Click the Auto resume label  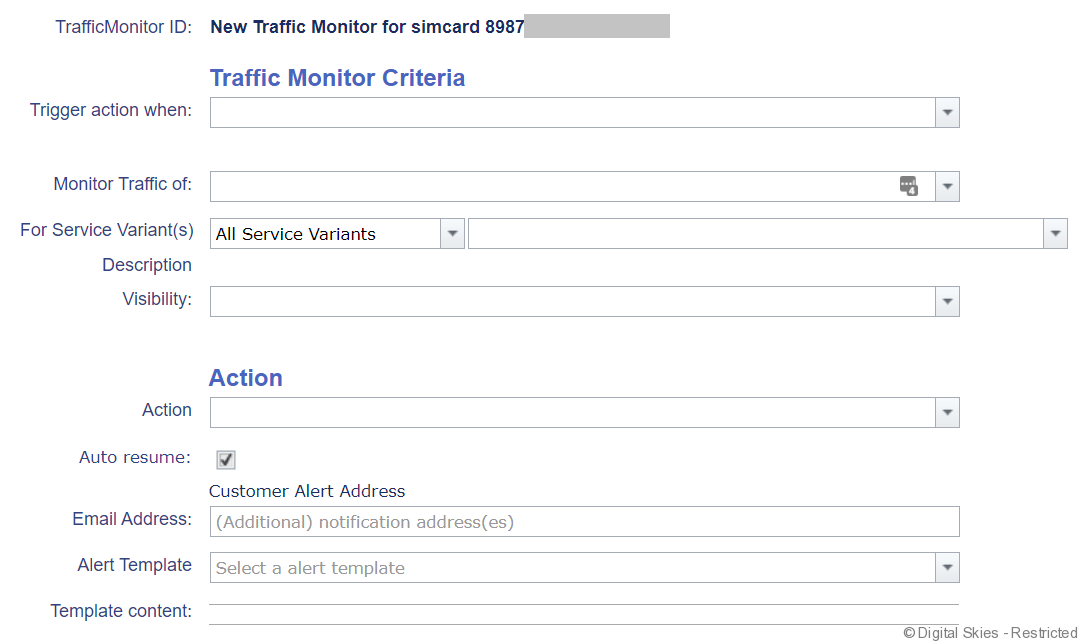click(134, 458)
